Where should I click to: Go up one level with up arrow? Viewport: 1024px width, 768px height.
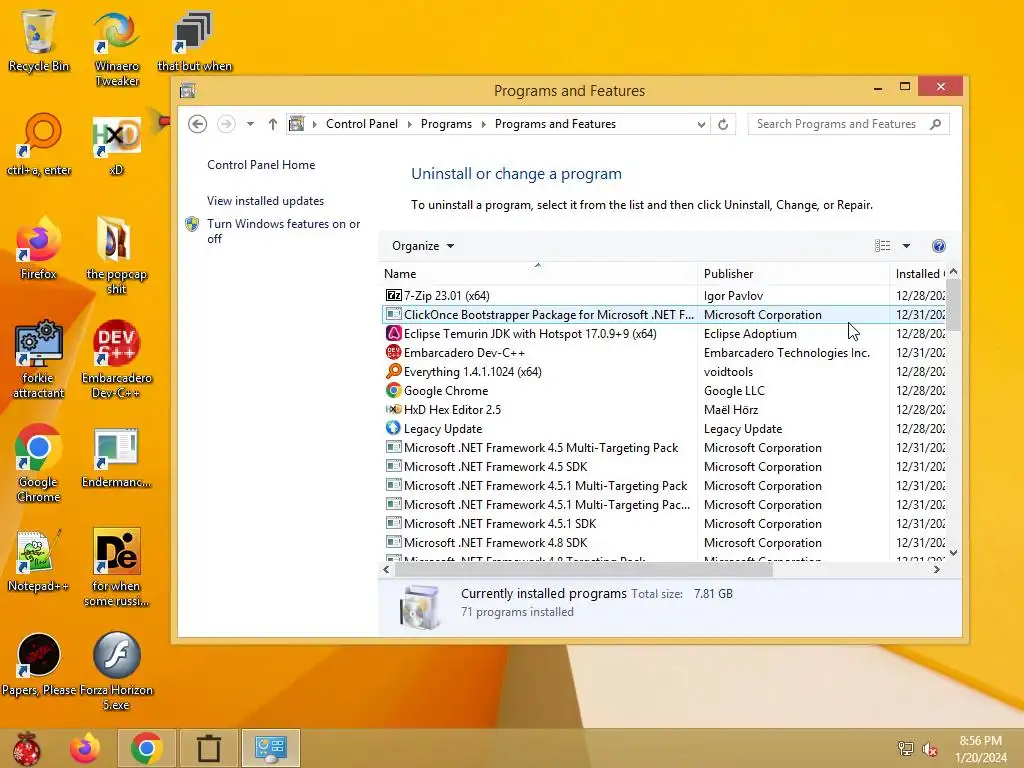tap(272, 124)
